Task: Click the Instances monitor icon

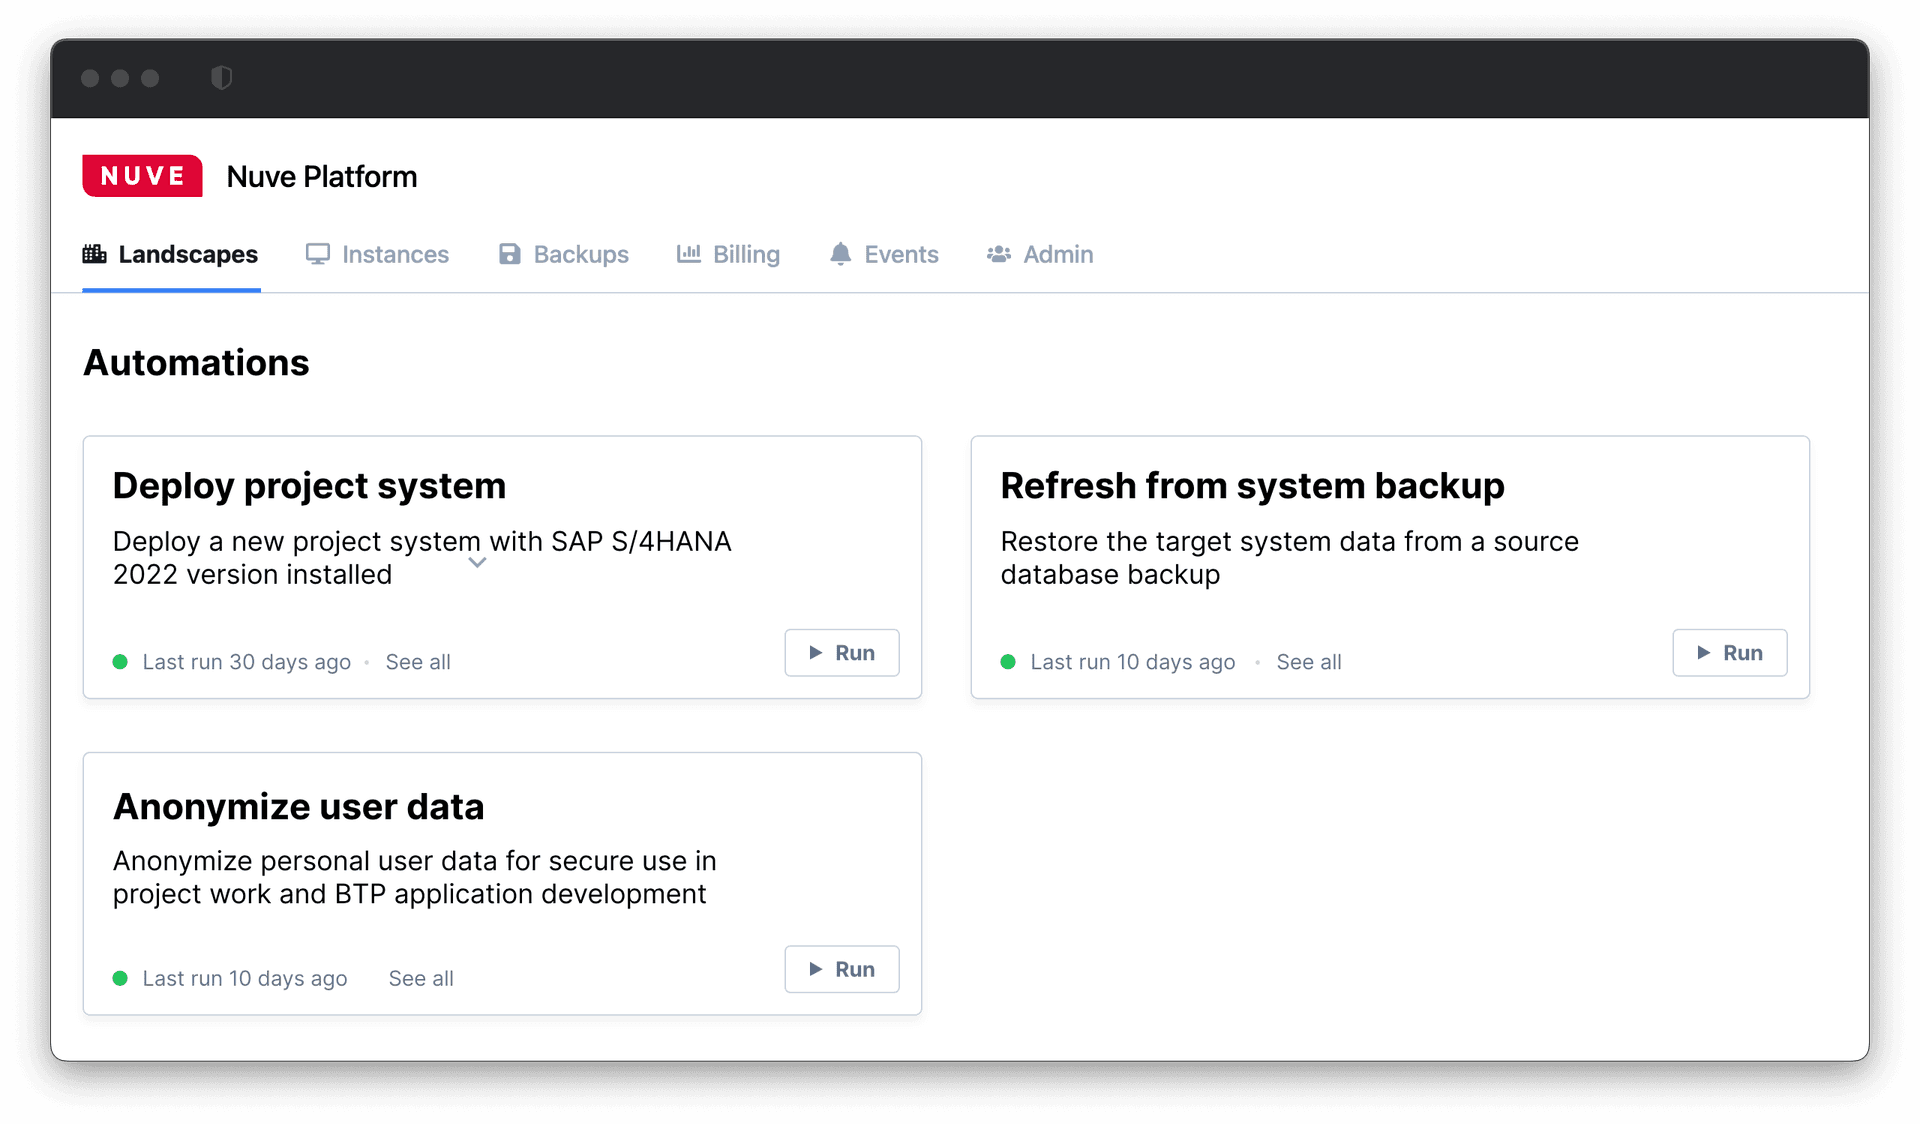Action: click(318, 254)
